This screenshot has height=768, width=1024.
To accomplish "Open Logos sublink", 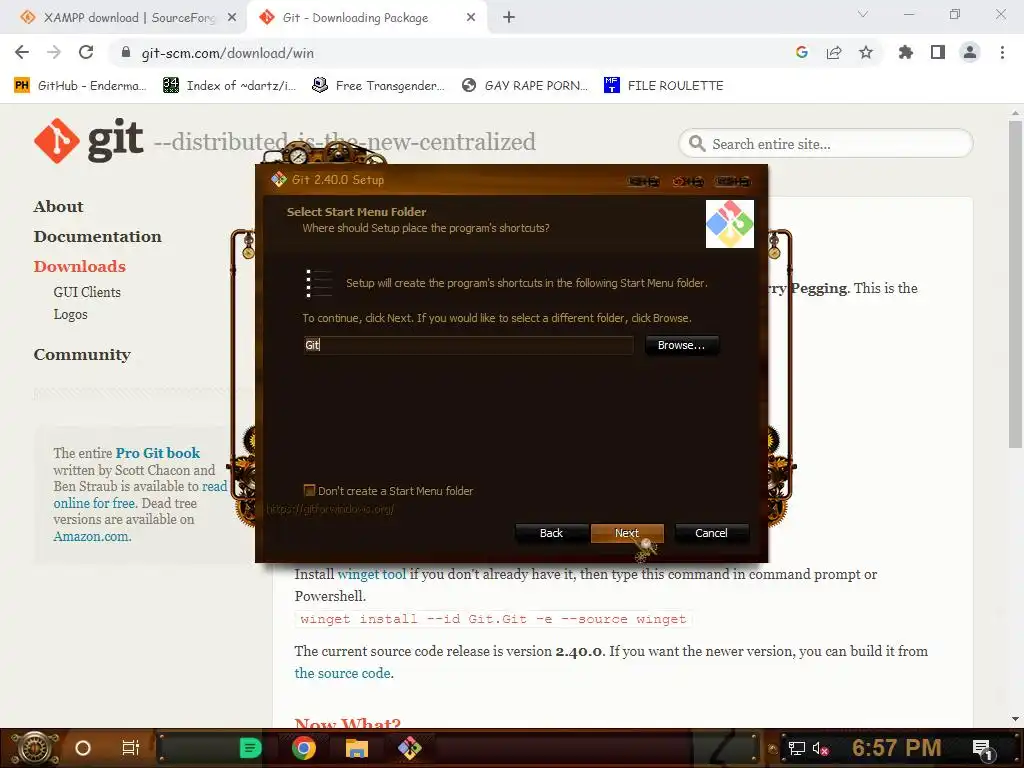I will coord(71,314).
